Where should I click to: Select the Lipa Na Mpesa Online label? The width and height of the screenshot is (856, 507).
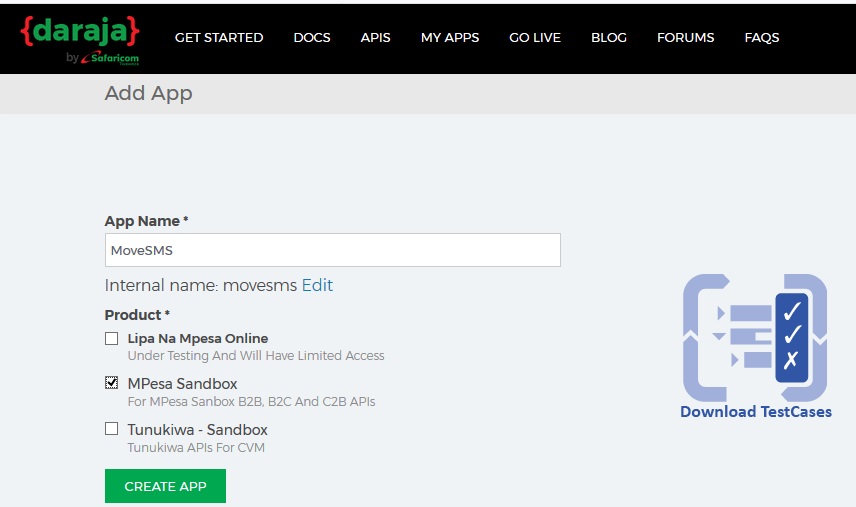pos(198,338)
